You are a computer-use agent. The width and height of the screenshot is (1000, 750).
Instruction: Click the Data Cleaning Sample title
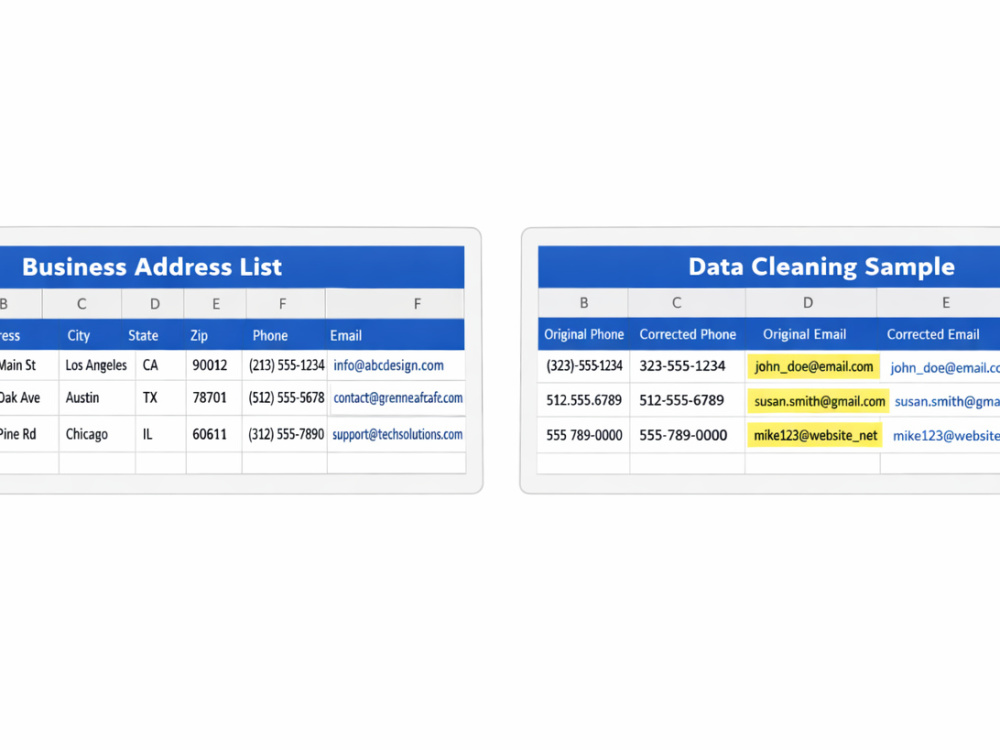[x=821, y=267]
